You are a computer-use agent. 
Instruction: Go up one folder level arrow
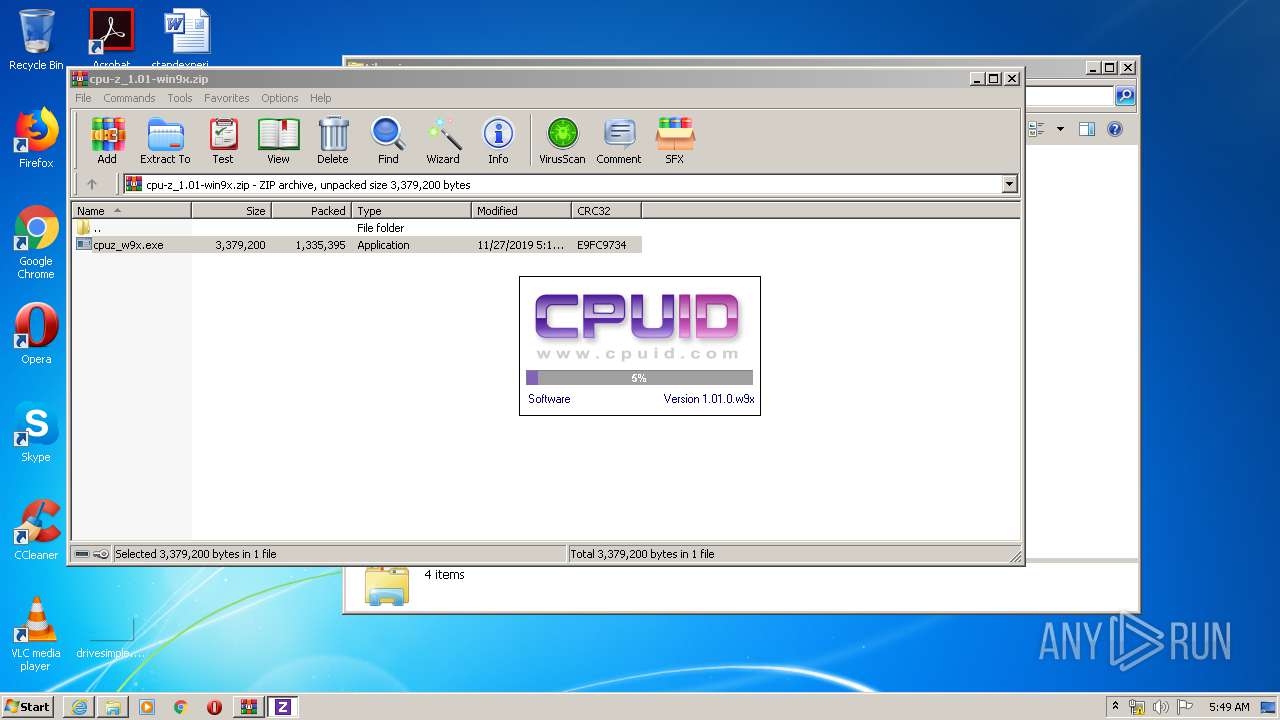92,184
